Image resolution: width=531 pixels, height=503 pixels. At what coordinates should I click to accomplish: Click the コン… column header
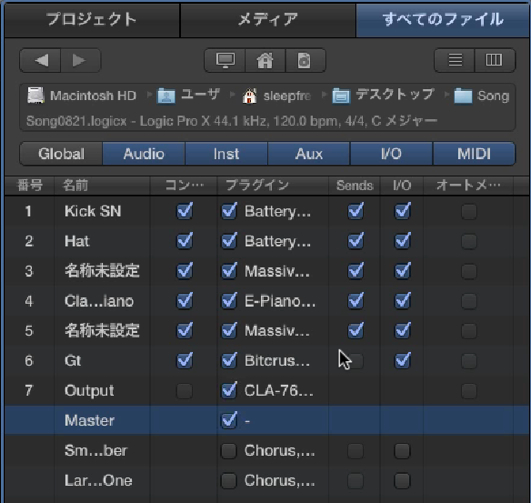pos(184,185)
